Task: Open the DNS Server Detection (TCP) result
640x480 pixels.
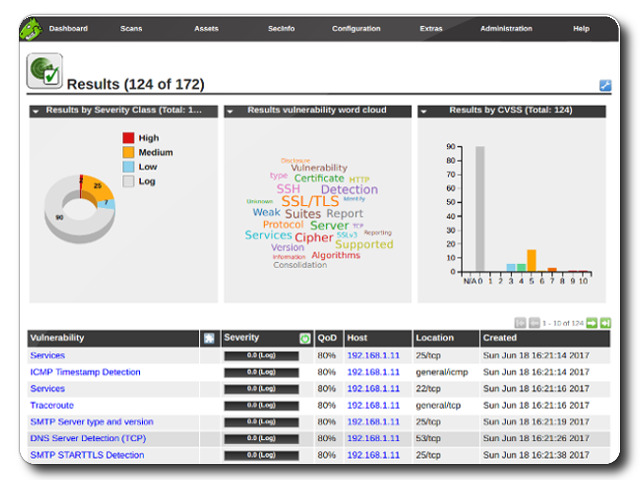Action: (x=88, y=438)
